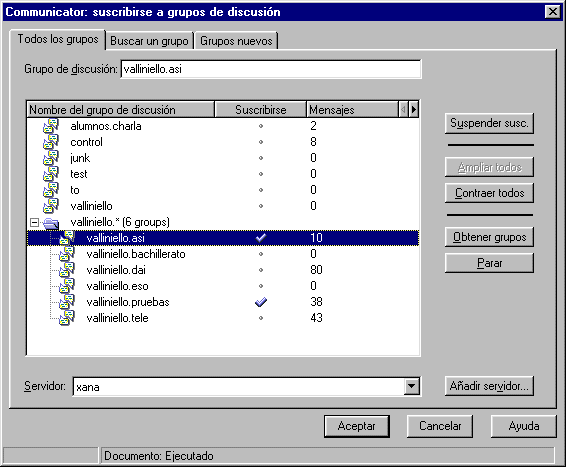Click the control newsgroup icon

tap(51, 142)
